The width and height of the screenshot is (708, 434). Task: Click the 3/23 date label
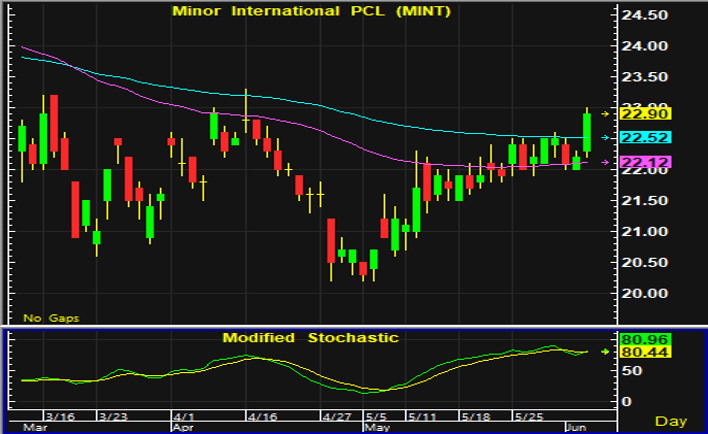coord(113,416)
